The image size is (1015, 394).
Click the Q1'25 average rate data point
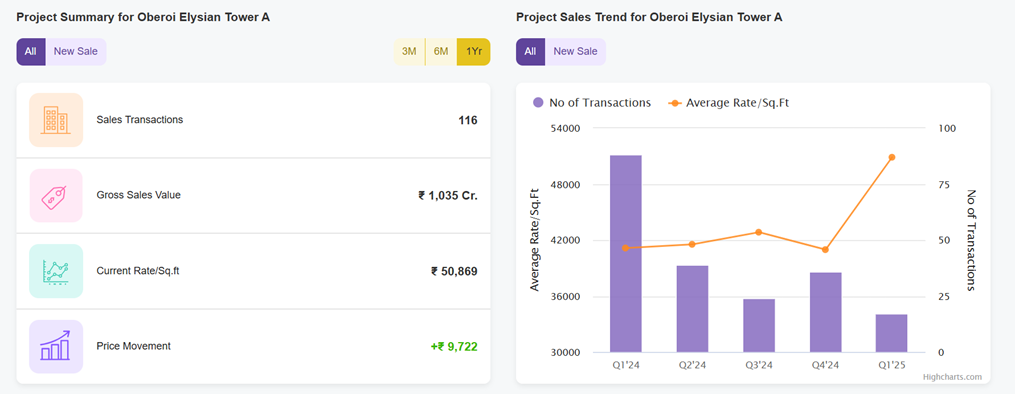(x=891, y=157)
